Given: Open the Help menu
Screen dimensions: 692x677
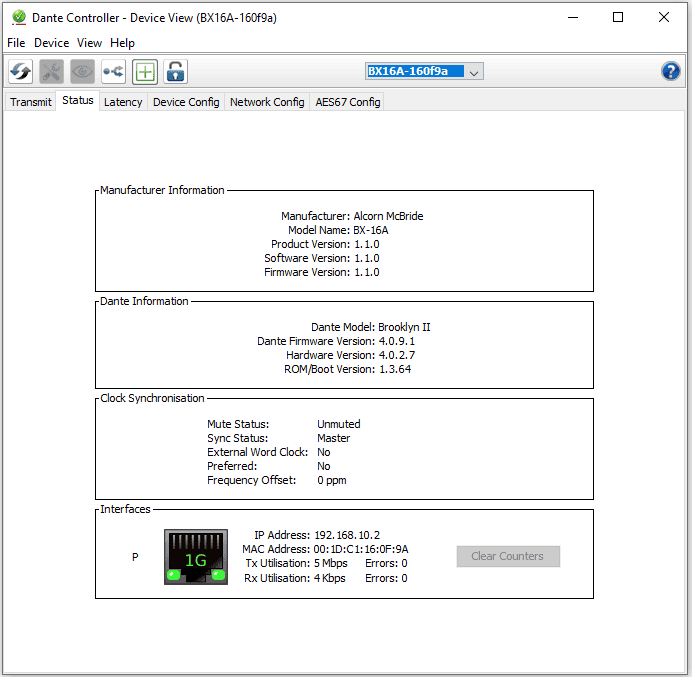Looking at the screenshot, I should pos(122,43).
